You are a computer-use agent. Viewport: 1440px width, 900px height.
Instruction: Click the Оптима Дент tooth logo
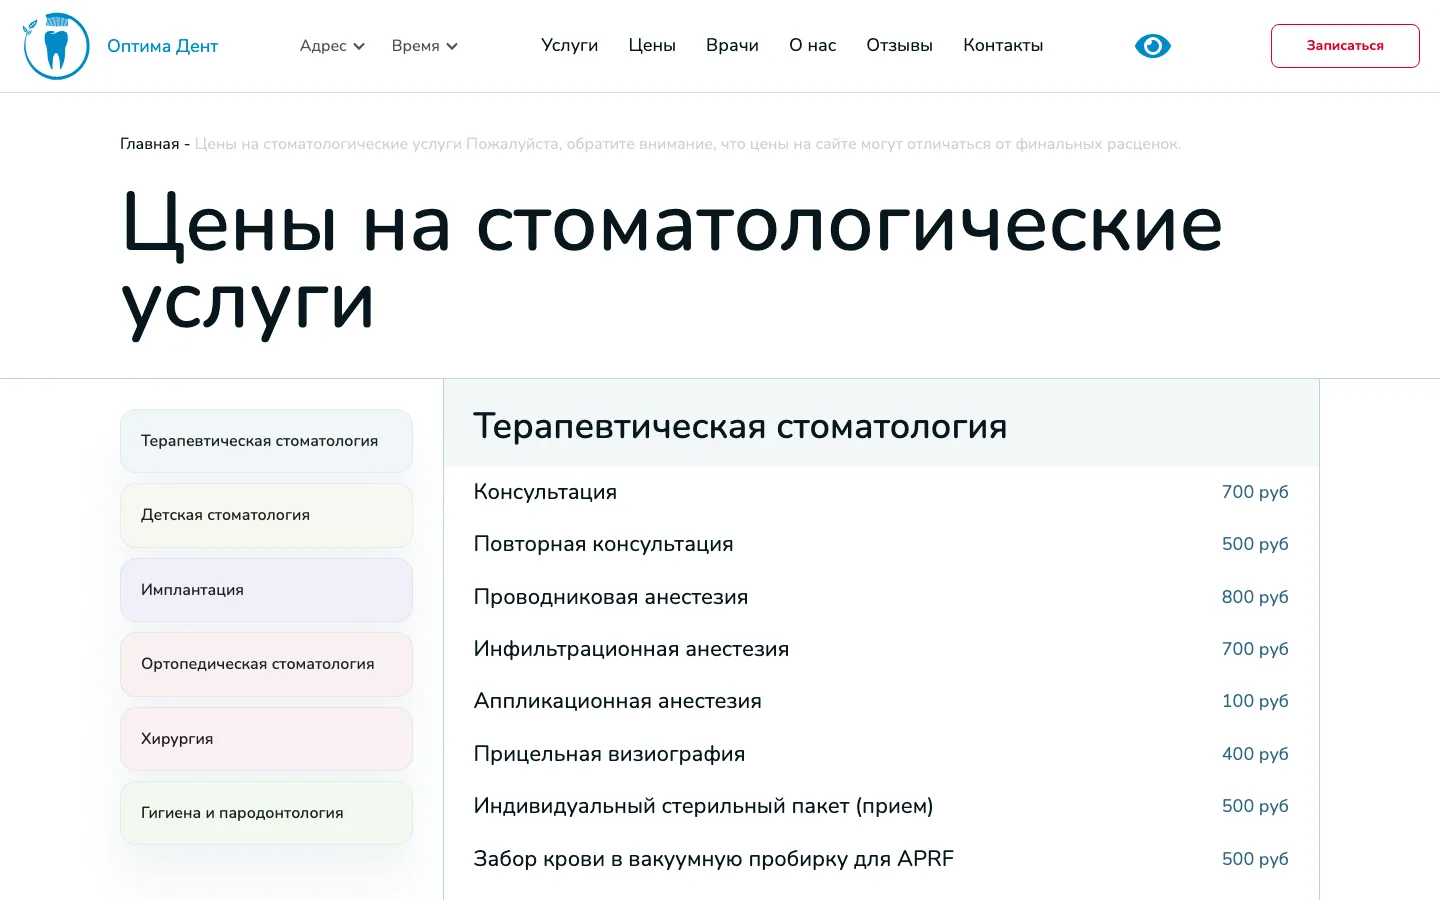click(56, 46)
